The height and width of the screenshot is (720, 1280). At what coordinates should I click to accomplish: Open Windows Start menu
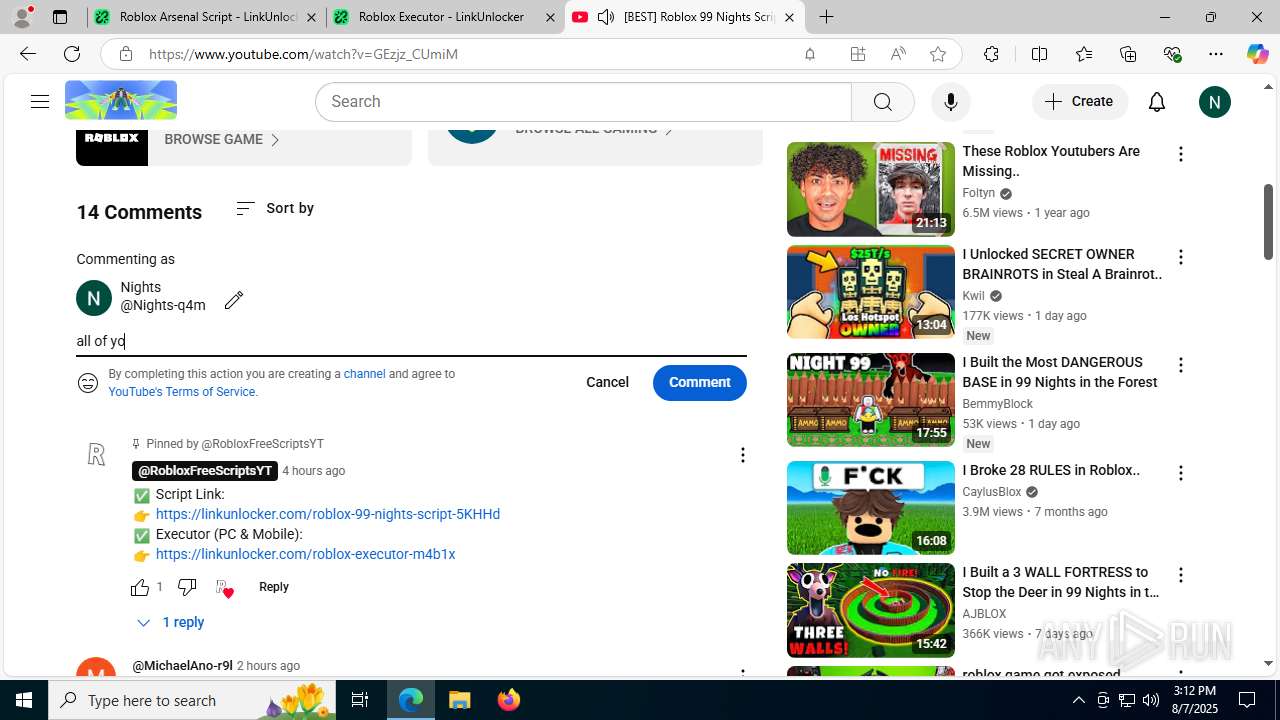24,700
